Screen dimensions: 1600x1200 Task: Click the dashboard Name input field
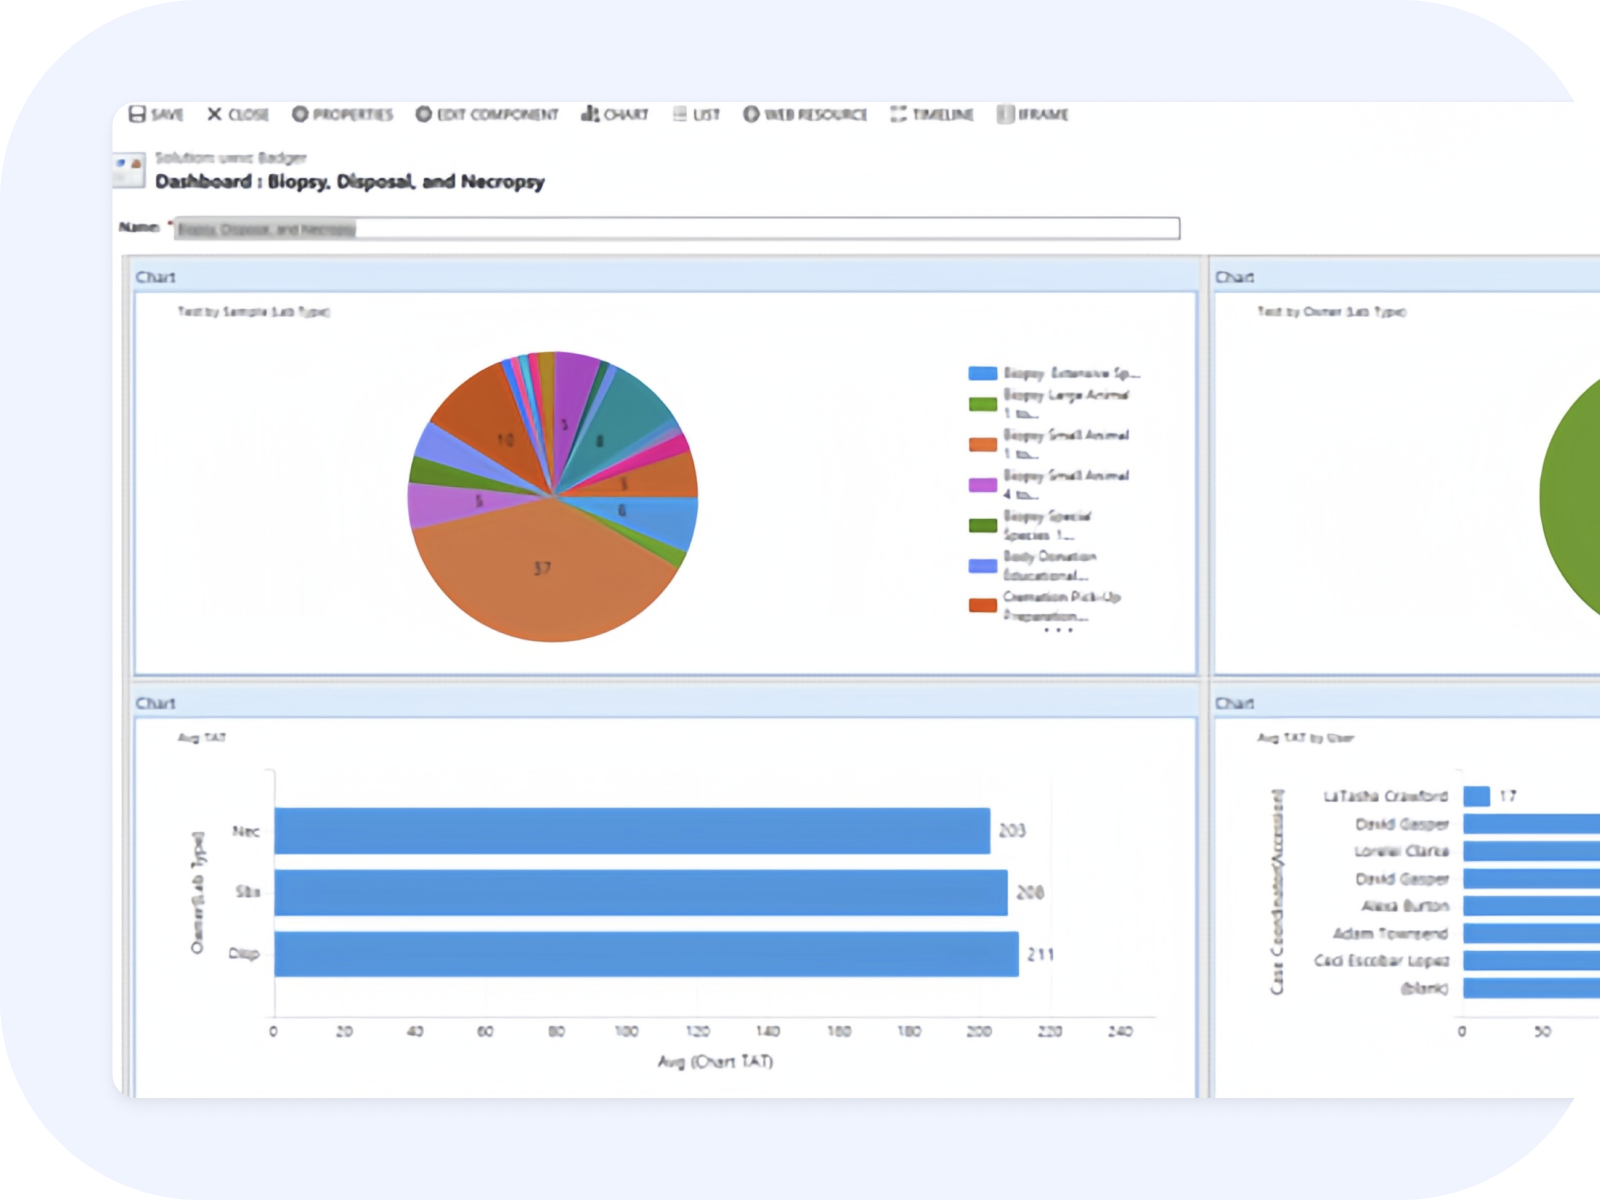[677, 228]
